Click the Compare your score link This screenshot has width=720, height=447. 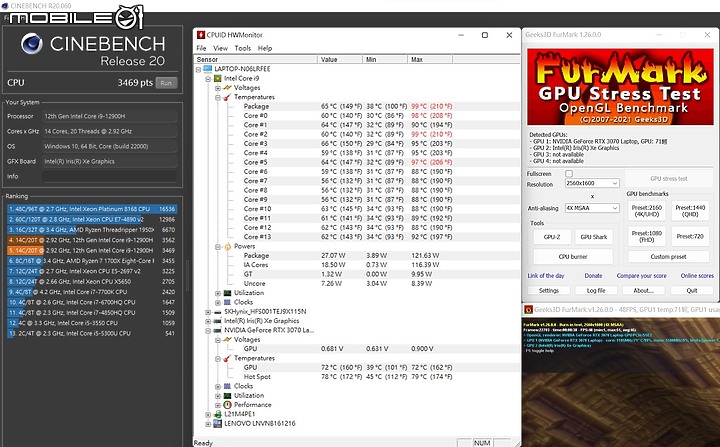[641, 276]
